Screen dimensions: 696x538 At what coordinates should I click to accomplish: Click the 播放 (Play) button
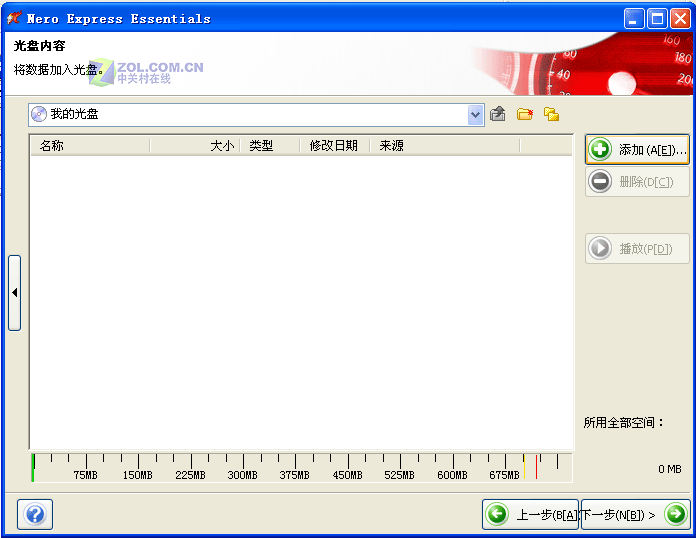click(x=637, y=249)
